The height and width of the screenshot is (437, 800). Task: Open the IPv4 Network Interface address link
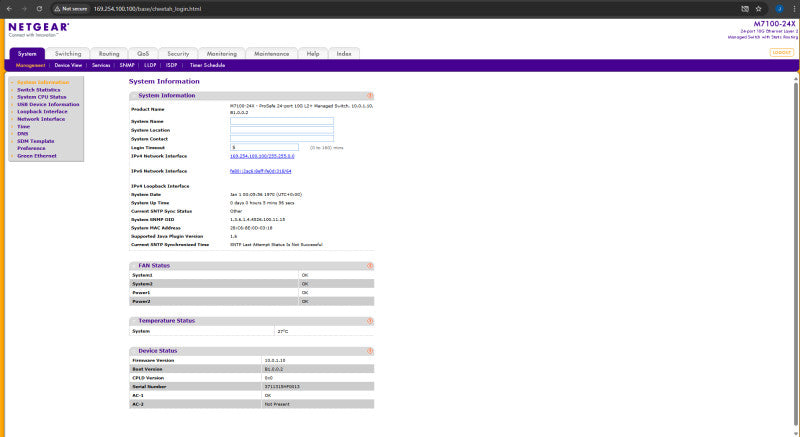tap(262, 156)
